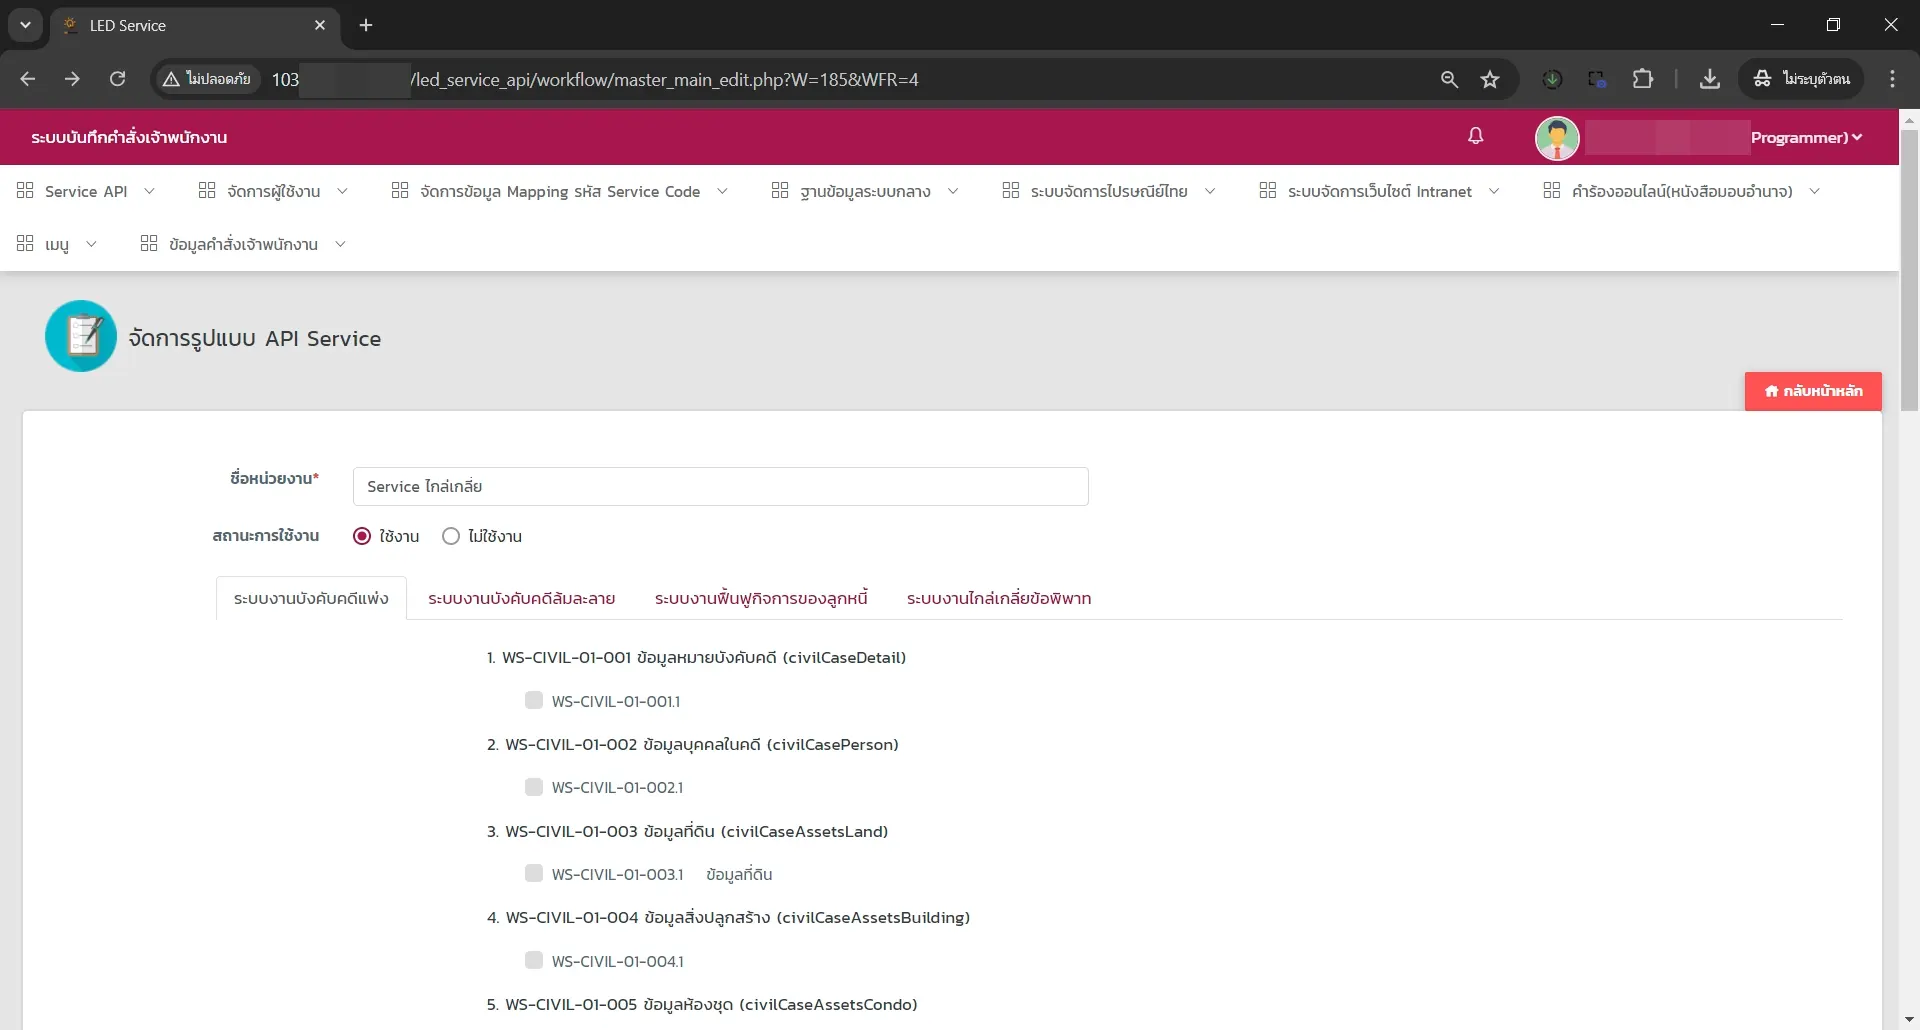
Task: Switch to ระบบงานบังคับคดีล้มละลาย tab
Action: click(x=521, y=598)
